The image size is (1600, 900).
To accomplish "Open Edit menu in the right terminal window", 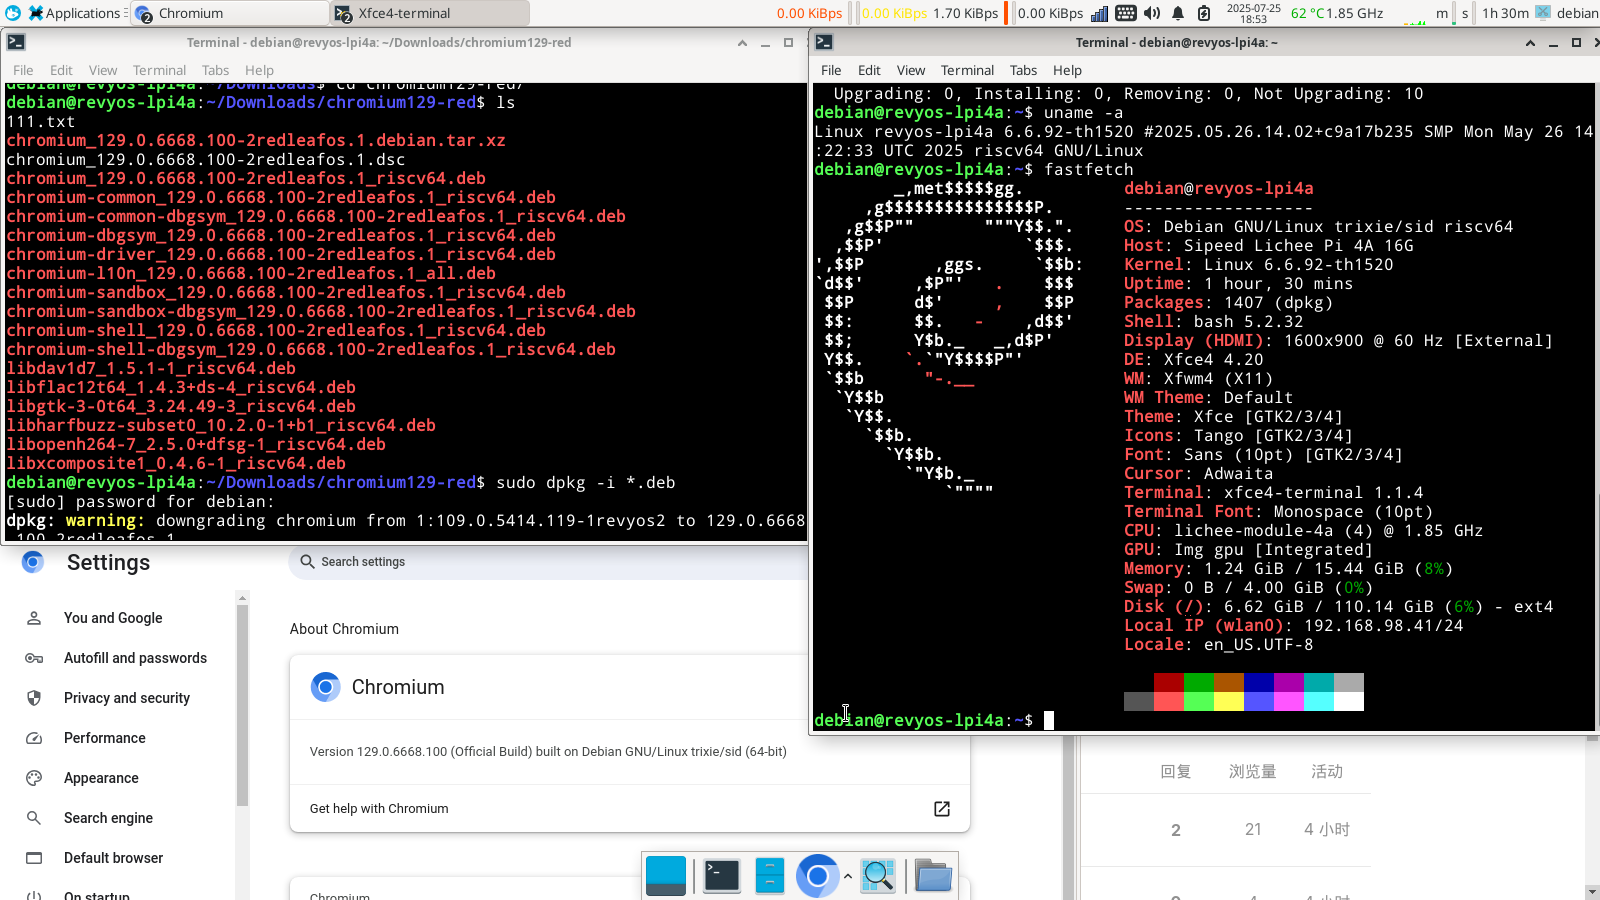I will (x=869, y=70).
